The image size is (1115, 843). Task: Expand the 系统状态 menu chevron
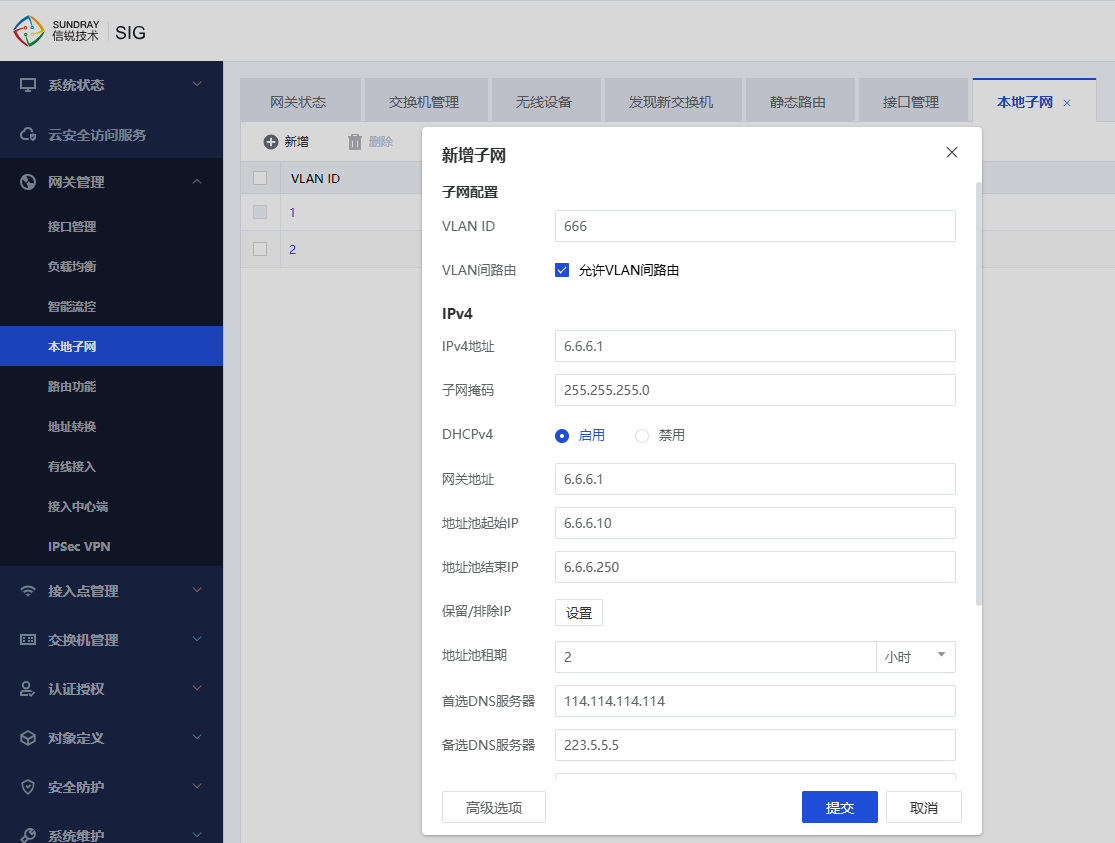pos(197,85)
